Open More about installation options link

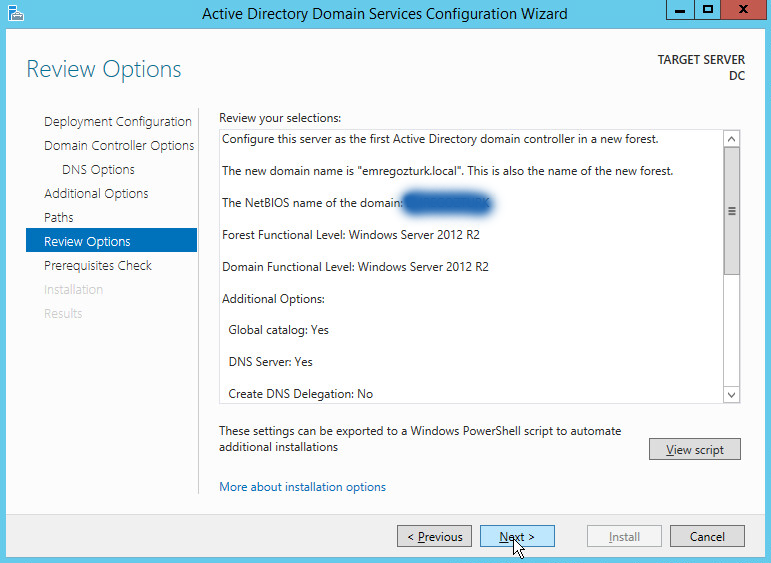click(302, 487)
